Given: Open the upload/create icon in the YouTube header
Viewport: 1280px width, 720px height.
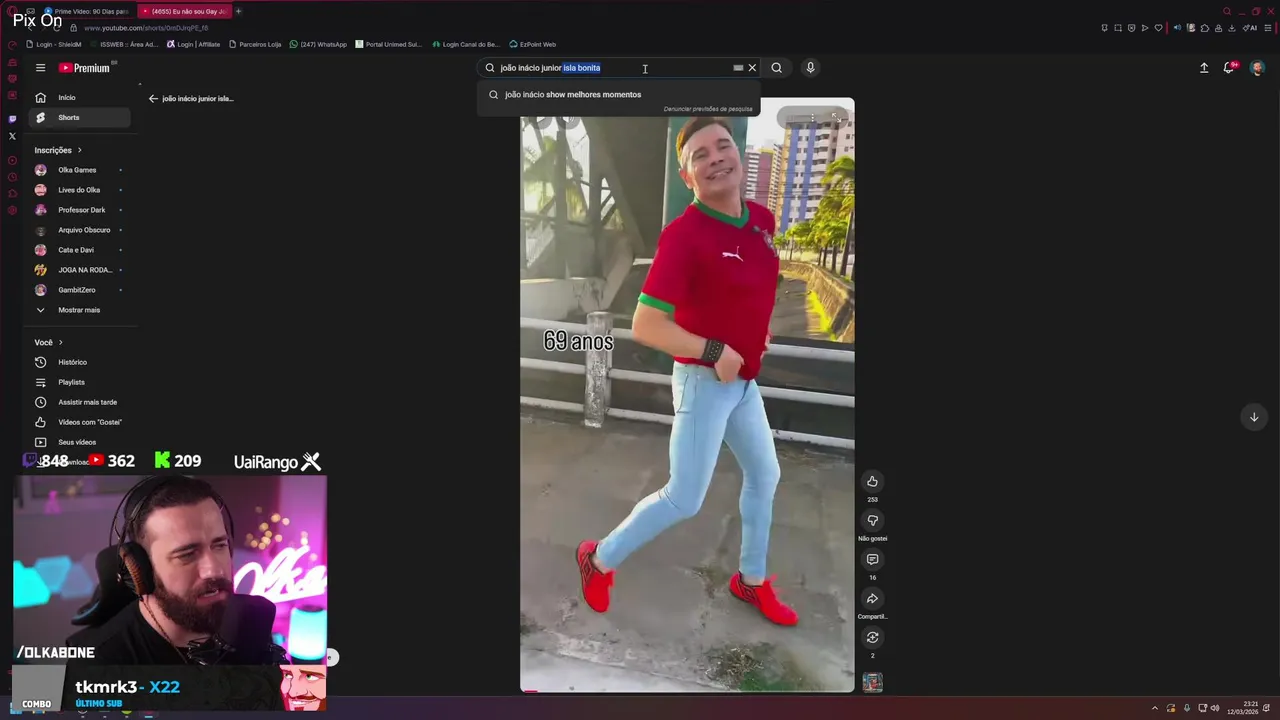Looking at the screenshot, I should point(1204,68).
